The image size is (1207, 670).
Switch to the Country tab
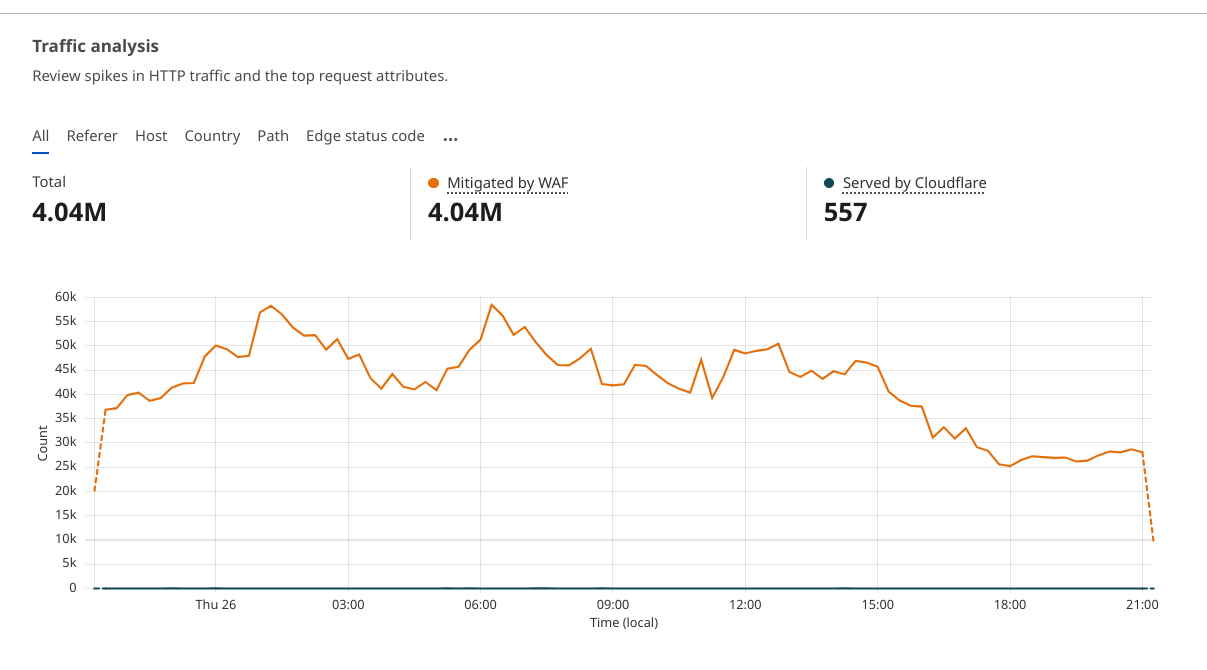point(212,136)
